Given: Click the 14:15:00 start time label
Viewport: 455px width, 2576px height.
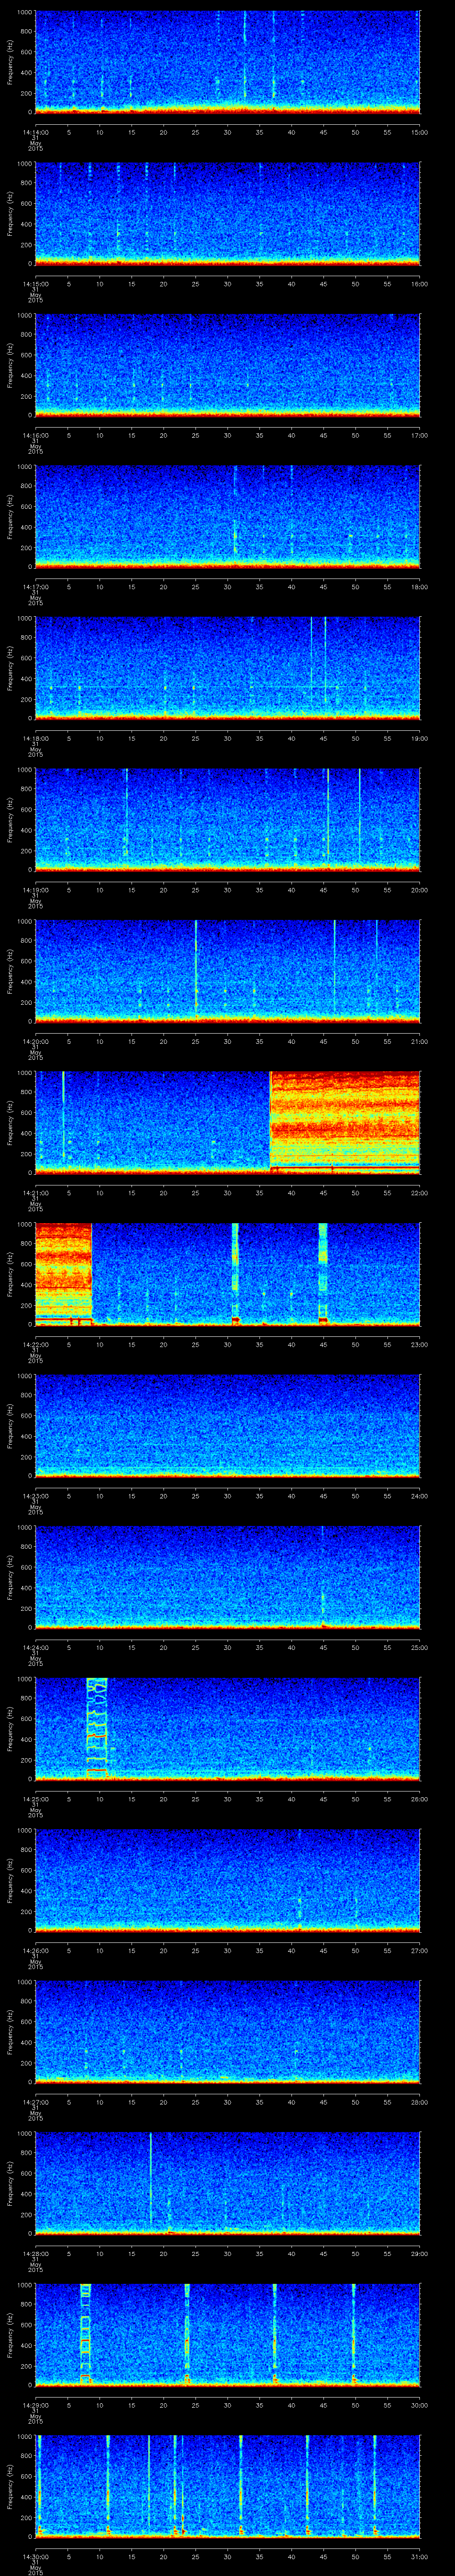Looking at the screenshot, I should click(x=35, y=284).
